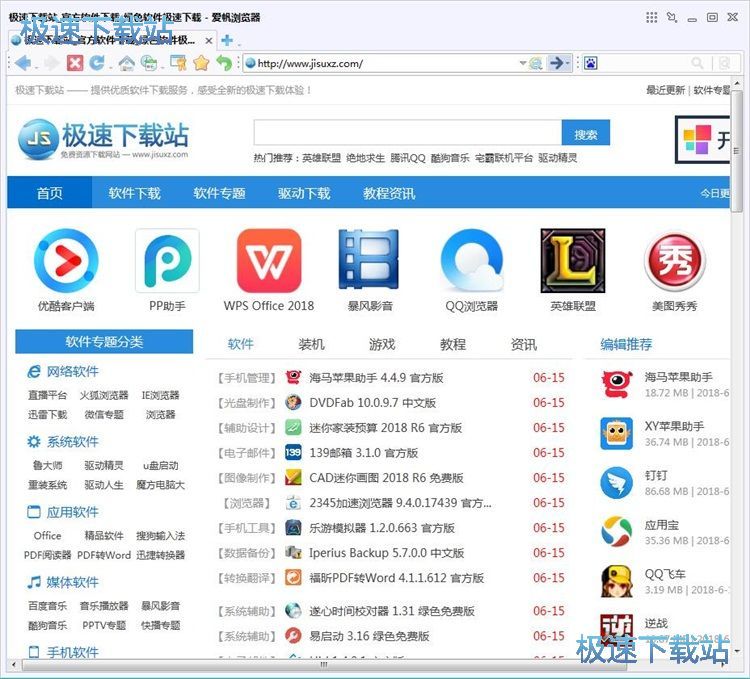This screenshot has width=750, height=679.
Task: Switch to the 资讯 list tab
Action: [x=524, y=344]
